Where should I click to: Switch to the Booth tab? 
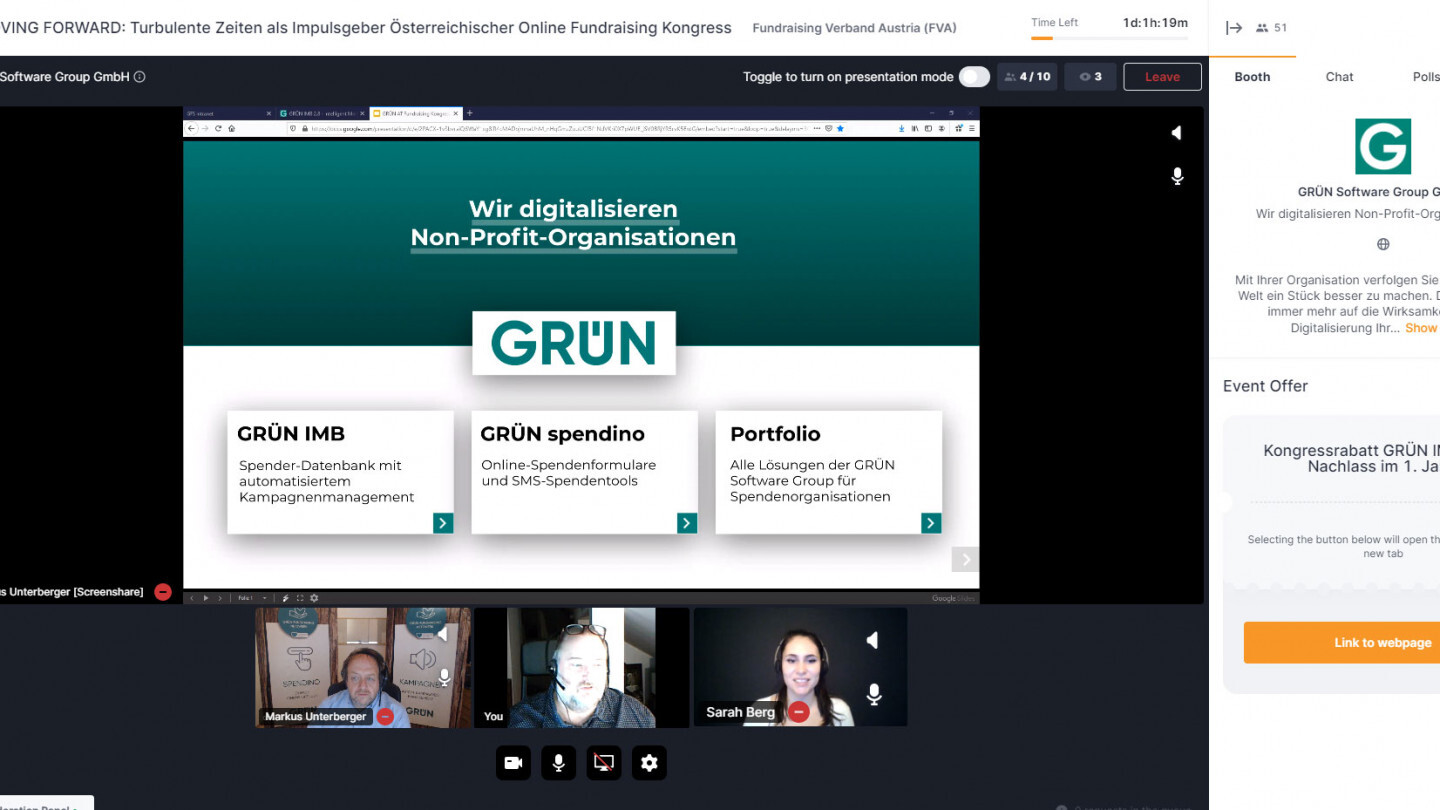(x=1252, y=77)
